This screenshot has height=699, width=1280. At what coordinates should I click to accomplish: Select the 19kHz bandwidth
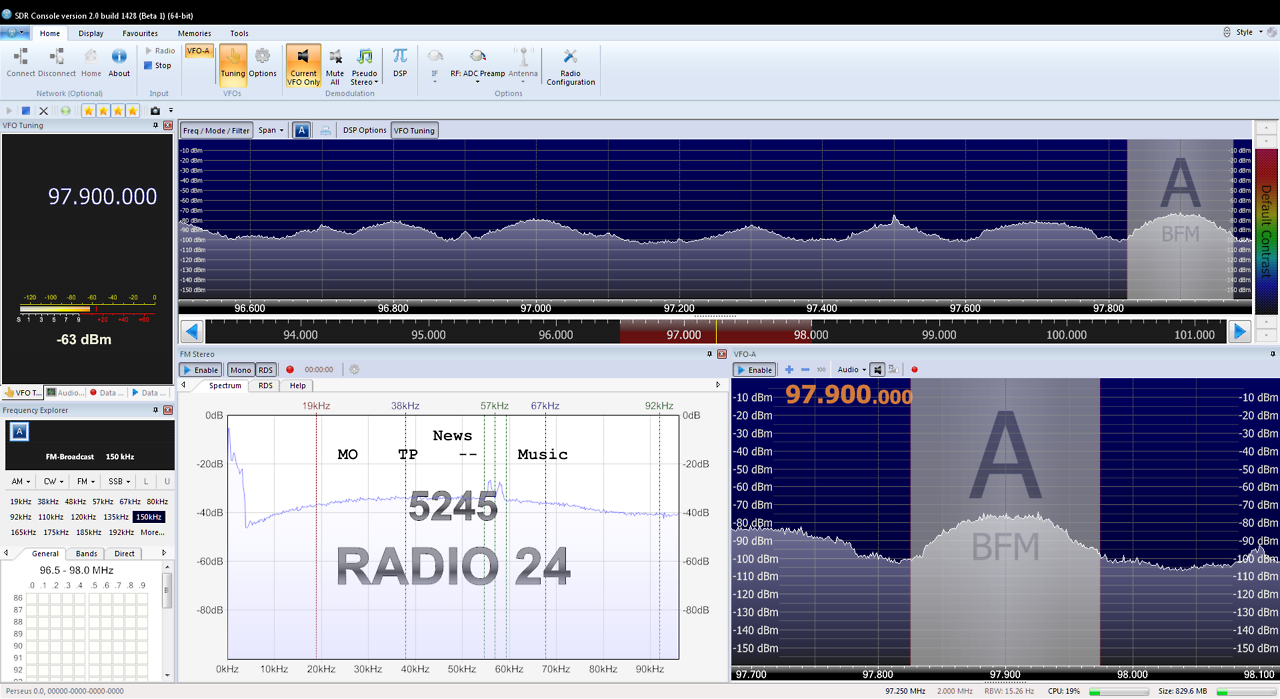[x=20, y=501]
